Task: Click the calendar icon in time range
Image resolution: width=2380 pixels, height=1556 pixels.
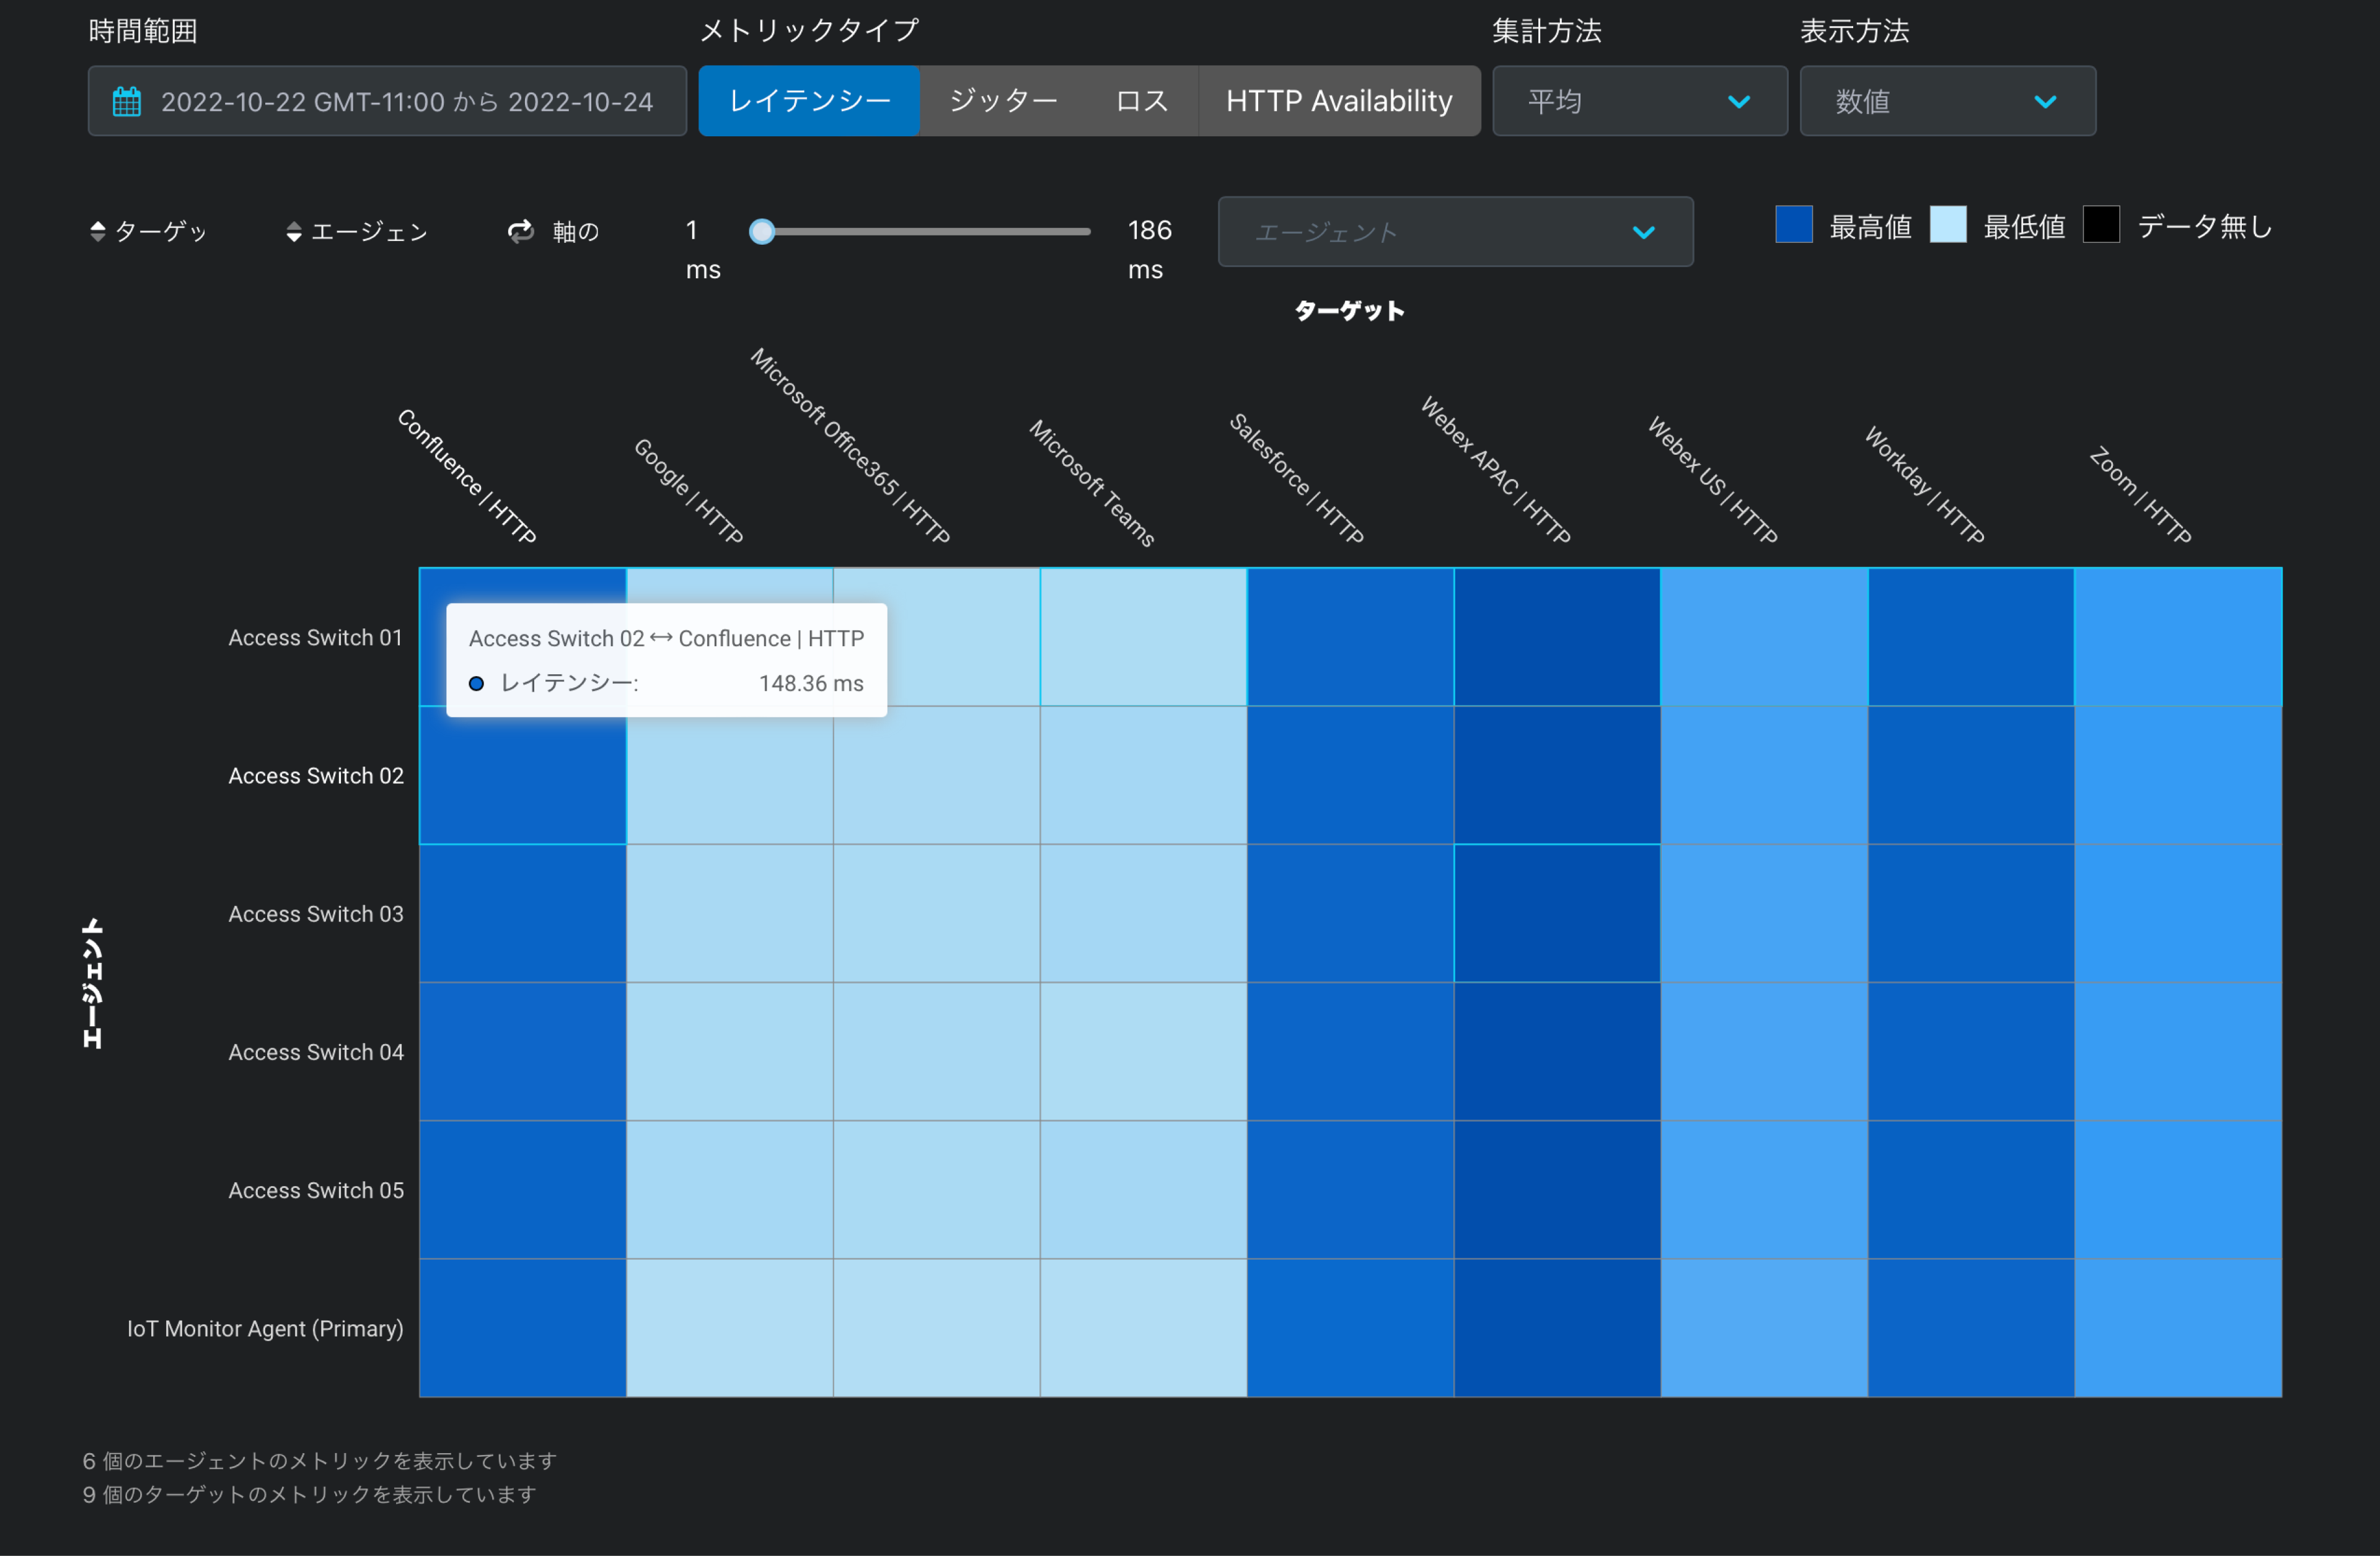Action: (x=127, y=102)
